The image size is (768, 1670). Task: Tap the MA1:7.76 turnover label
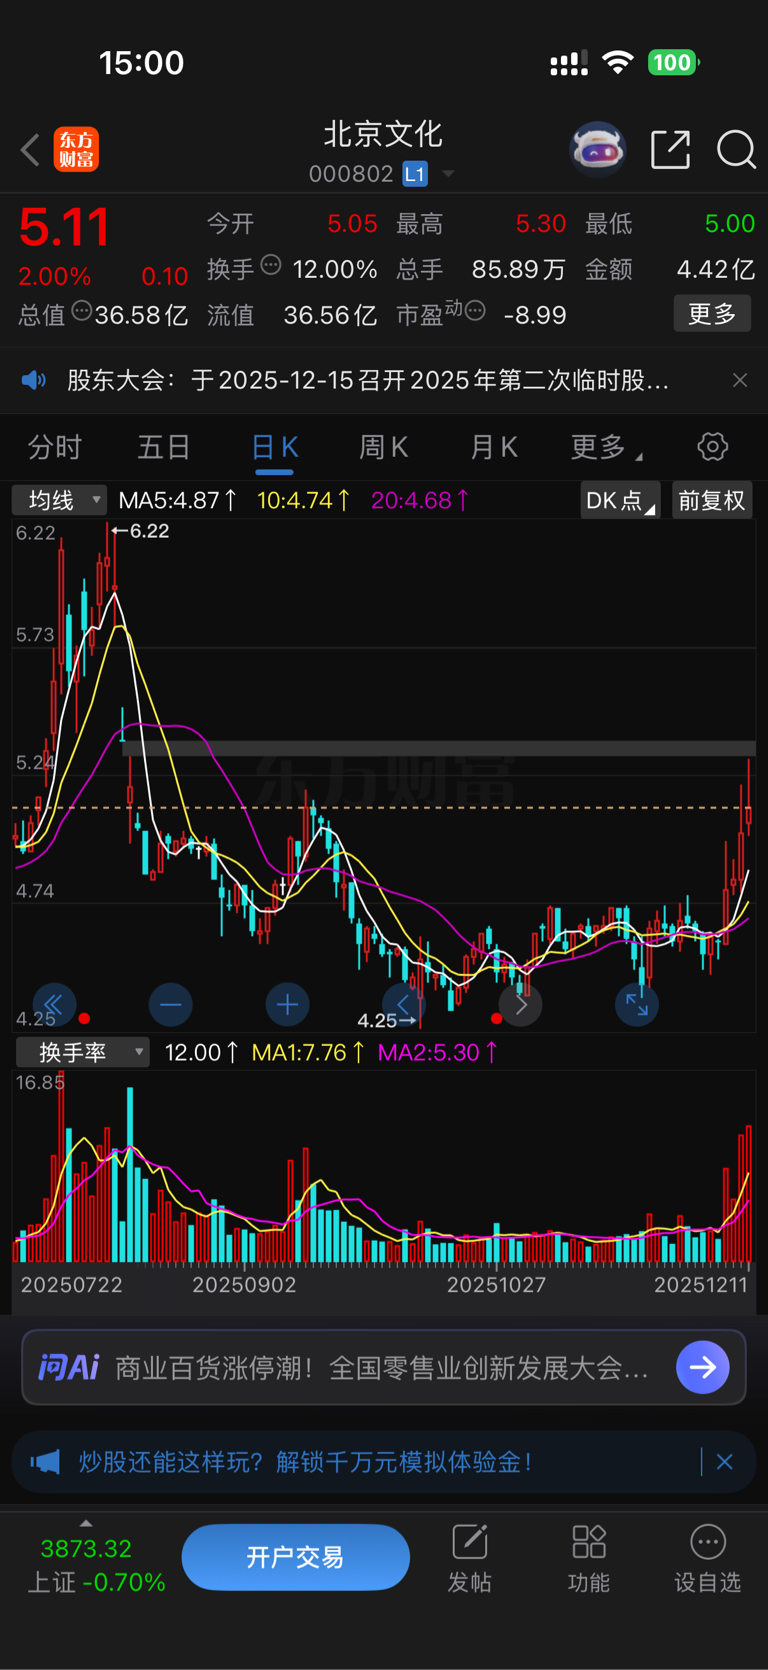click(308, 1052)
